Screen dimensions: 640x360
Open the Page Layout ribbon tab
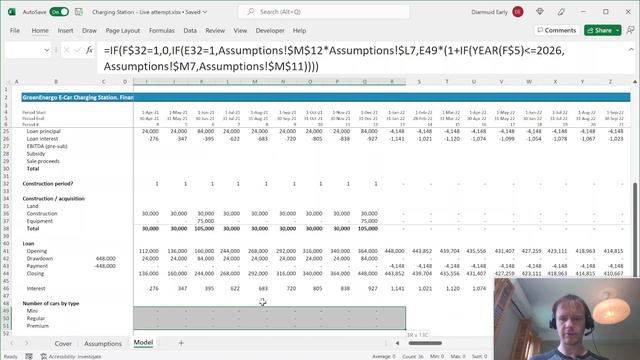tap(122, 31)
